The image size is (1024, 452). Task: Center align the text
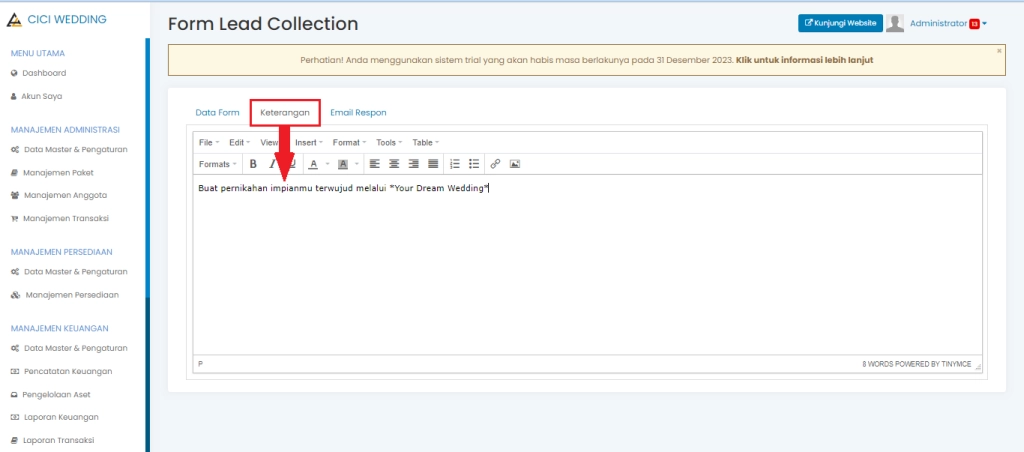click(x=394, y=164)
